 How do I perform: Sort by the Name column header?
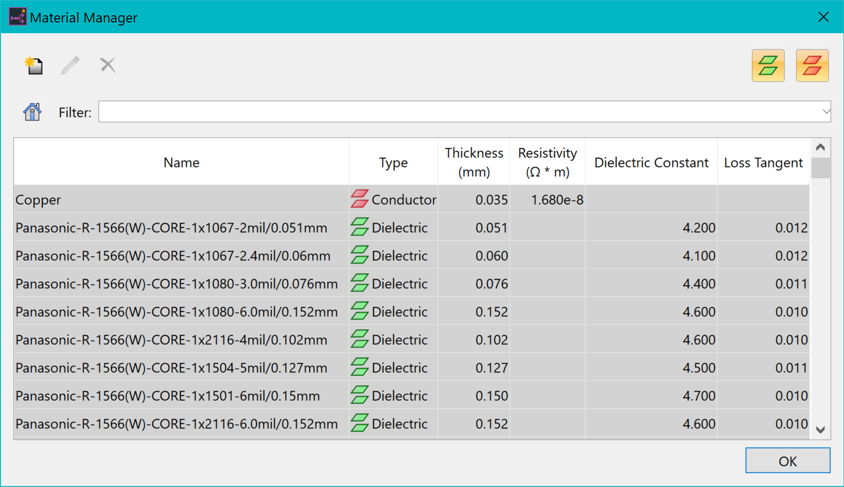pos(181,163)
